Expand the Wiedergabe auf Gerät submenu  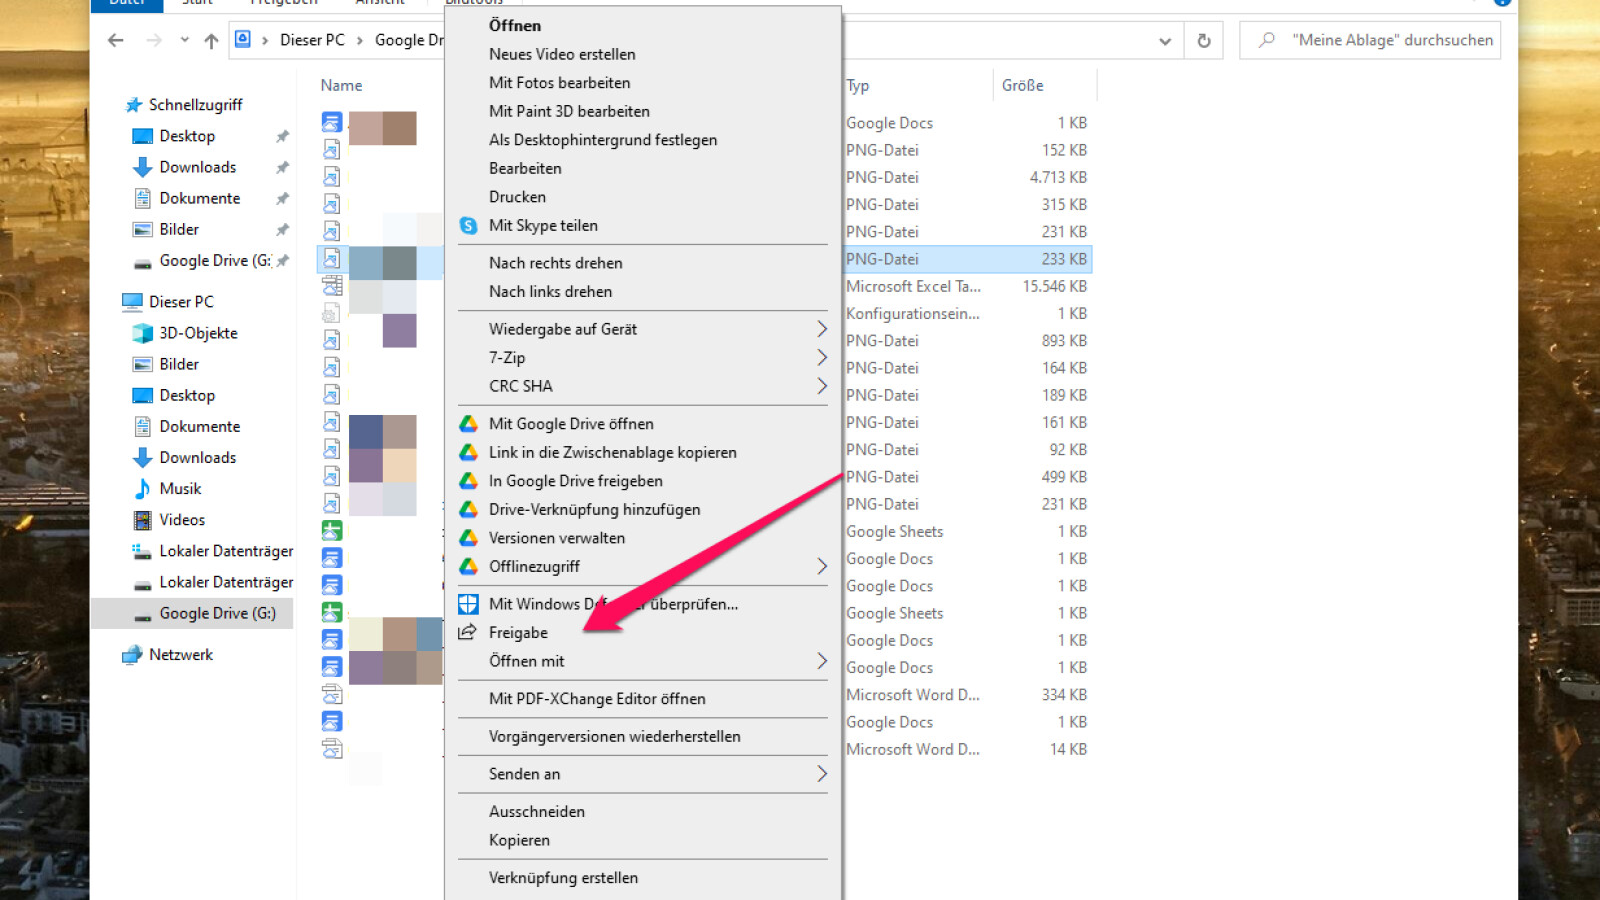click(x=821, y=329)
